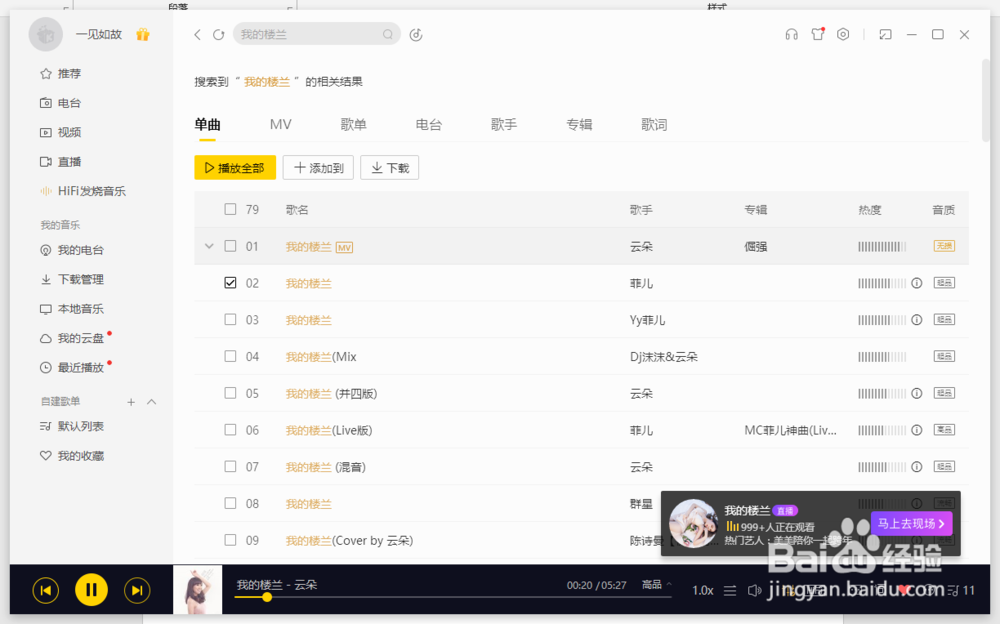Toggle the select-all checkbox beside 79
The width and height of the screenshot is (1000, 624).
click(230, 209)
